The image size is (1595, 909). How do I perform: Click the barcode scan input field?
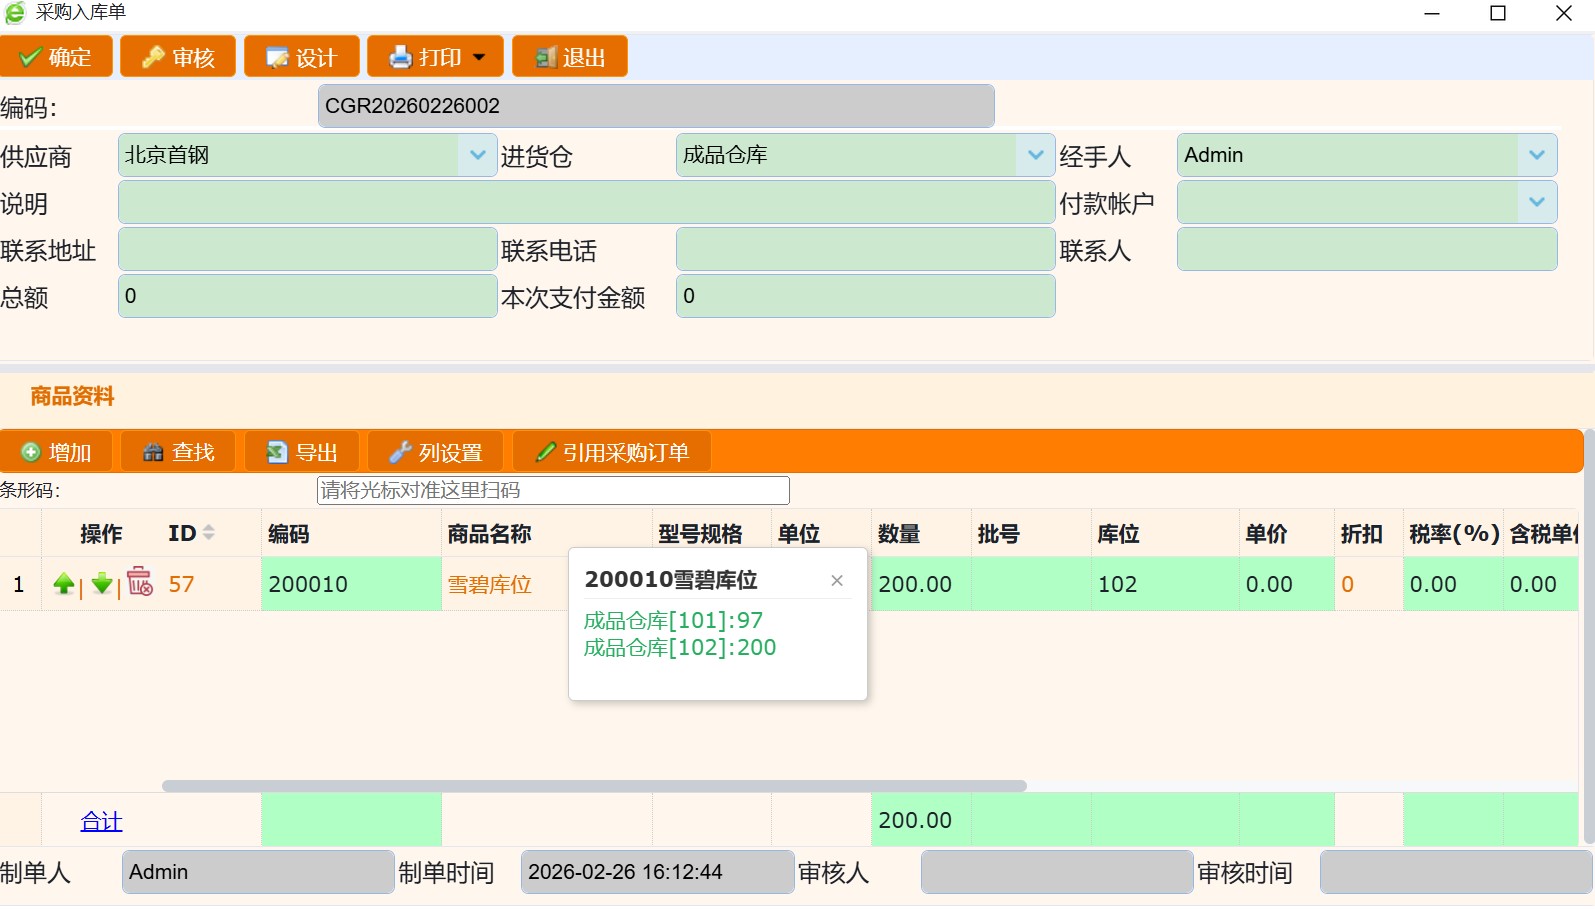click(x=553, y=490)
